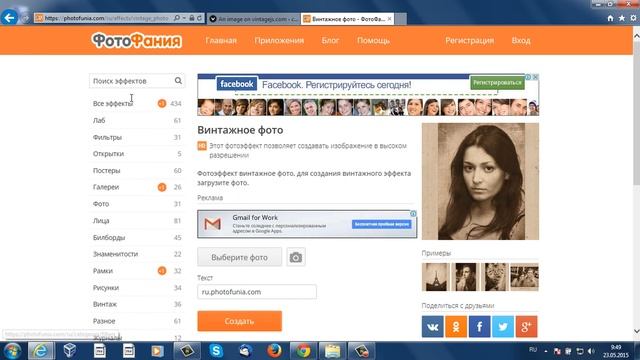Open VirtualBox cube icon in taskbar
The width and height of the screenshot is (640, 360).
click(70, 351)
